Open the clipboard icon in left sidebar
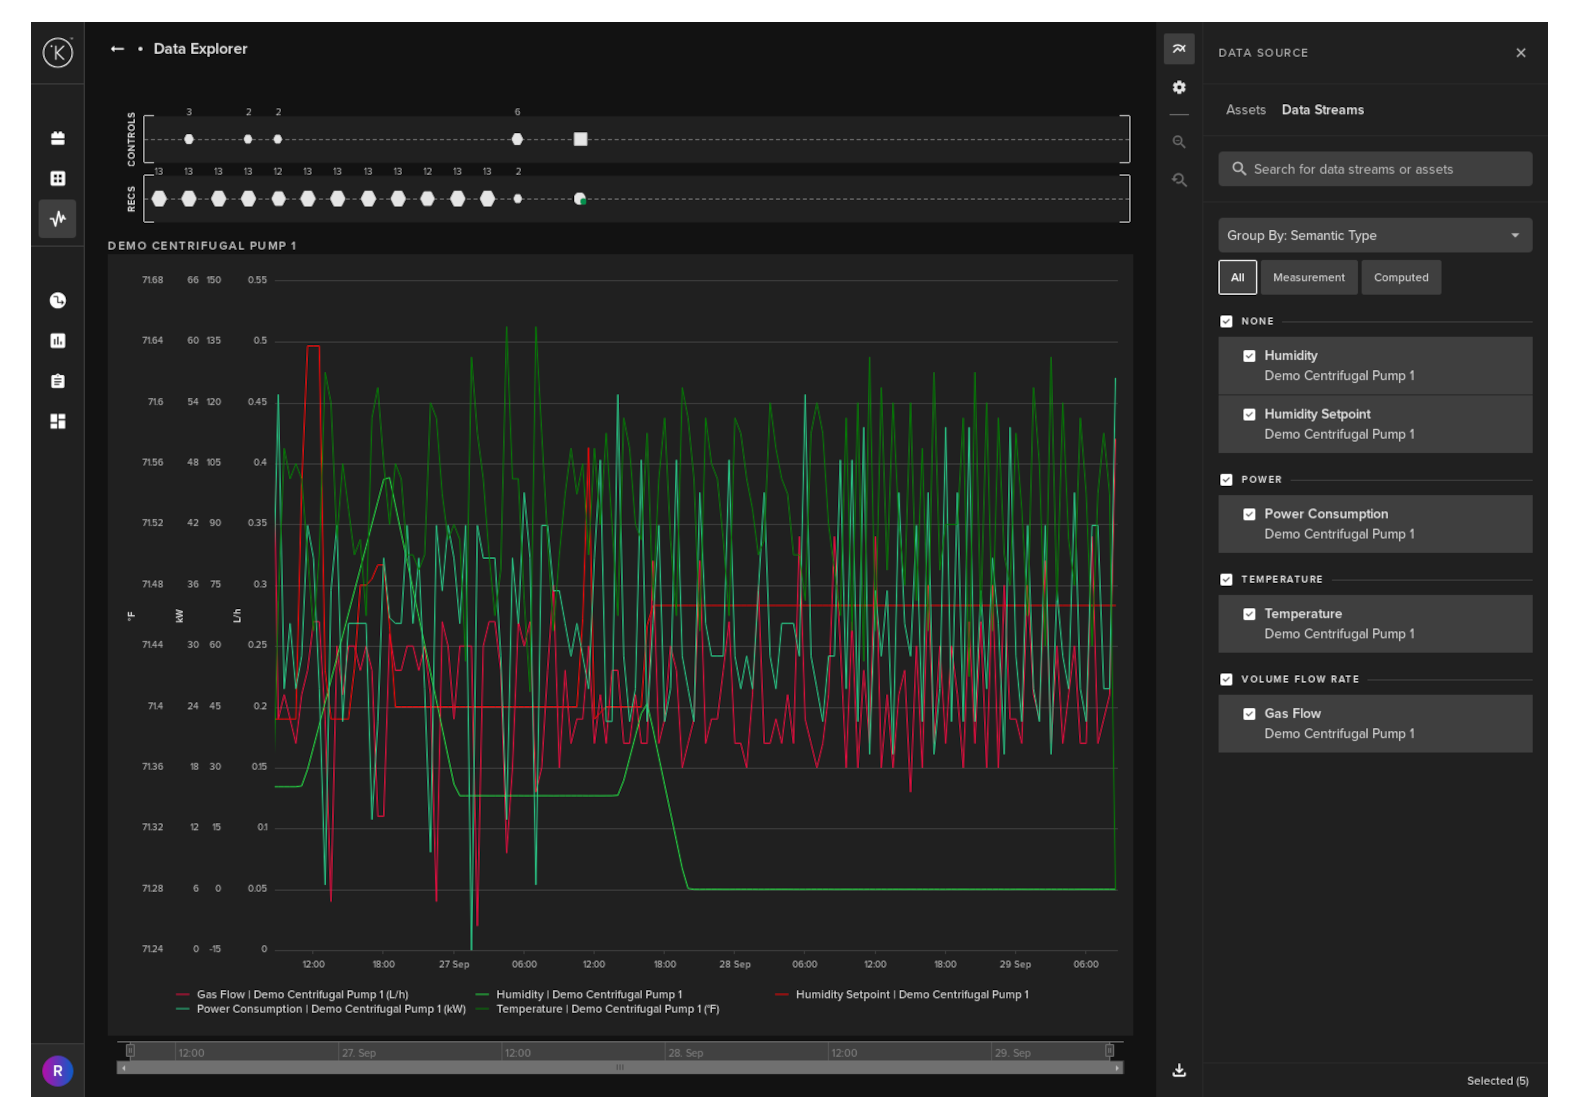 [x=58, y=381]
